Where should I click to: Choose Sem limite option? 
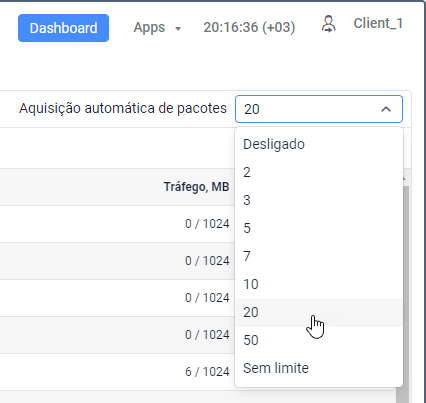click(319, 368)
